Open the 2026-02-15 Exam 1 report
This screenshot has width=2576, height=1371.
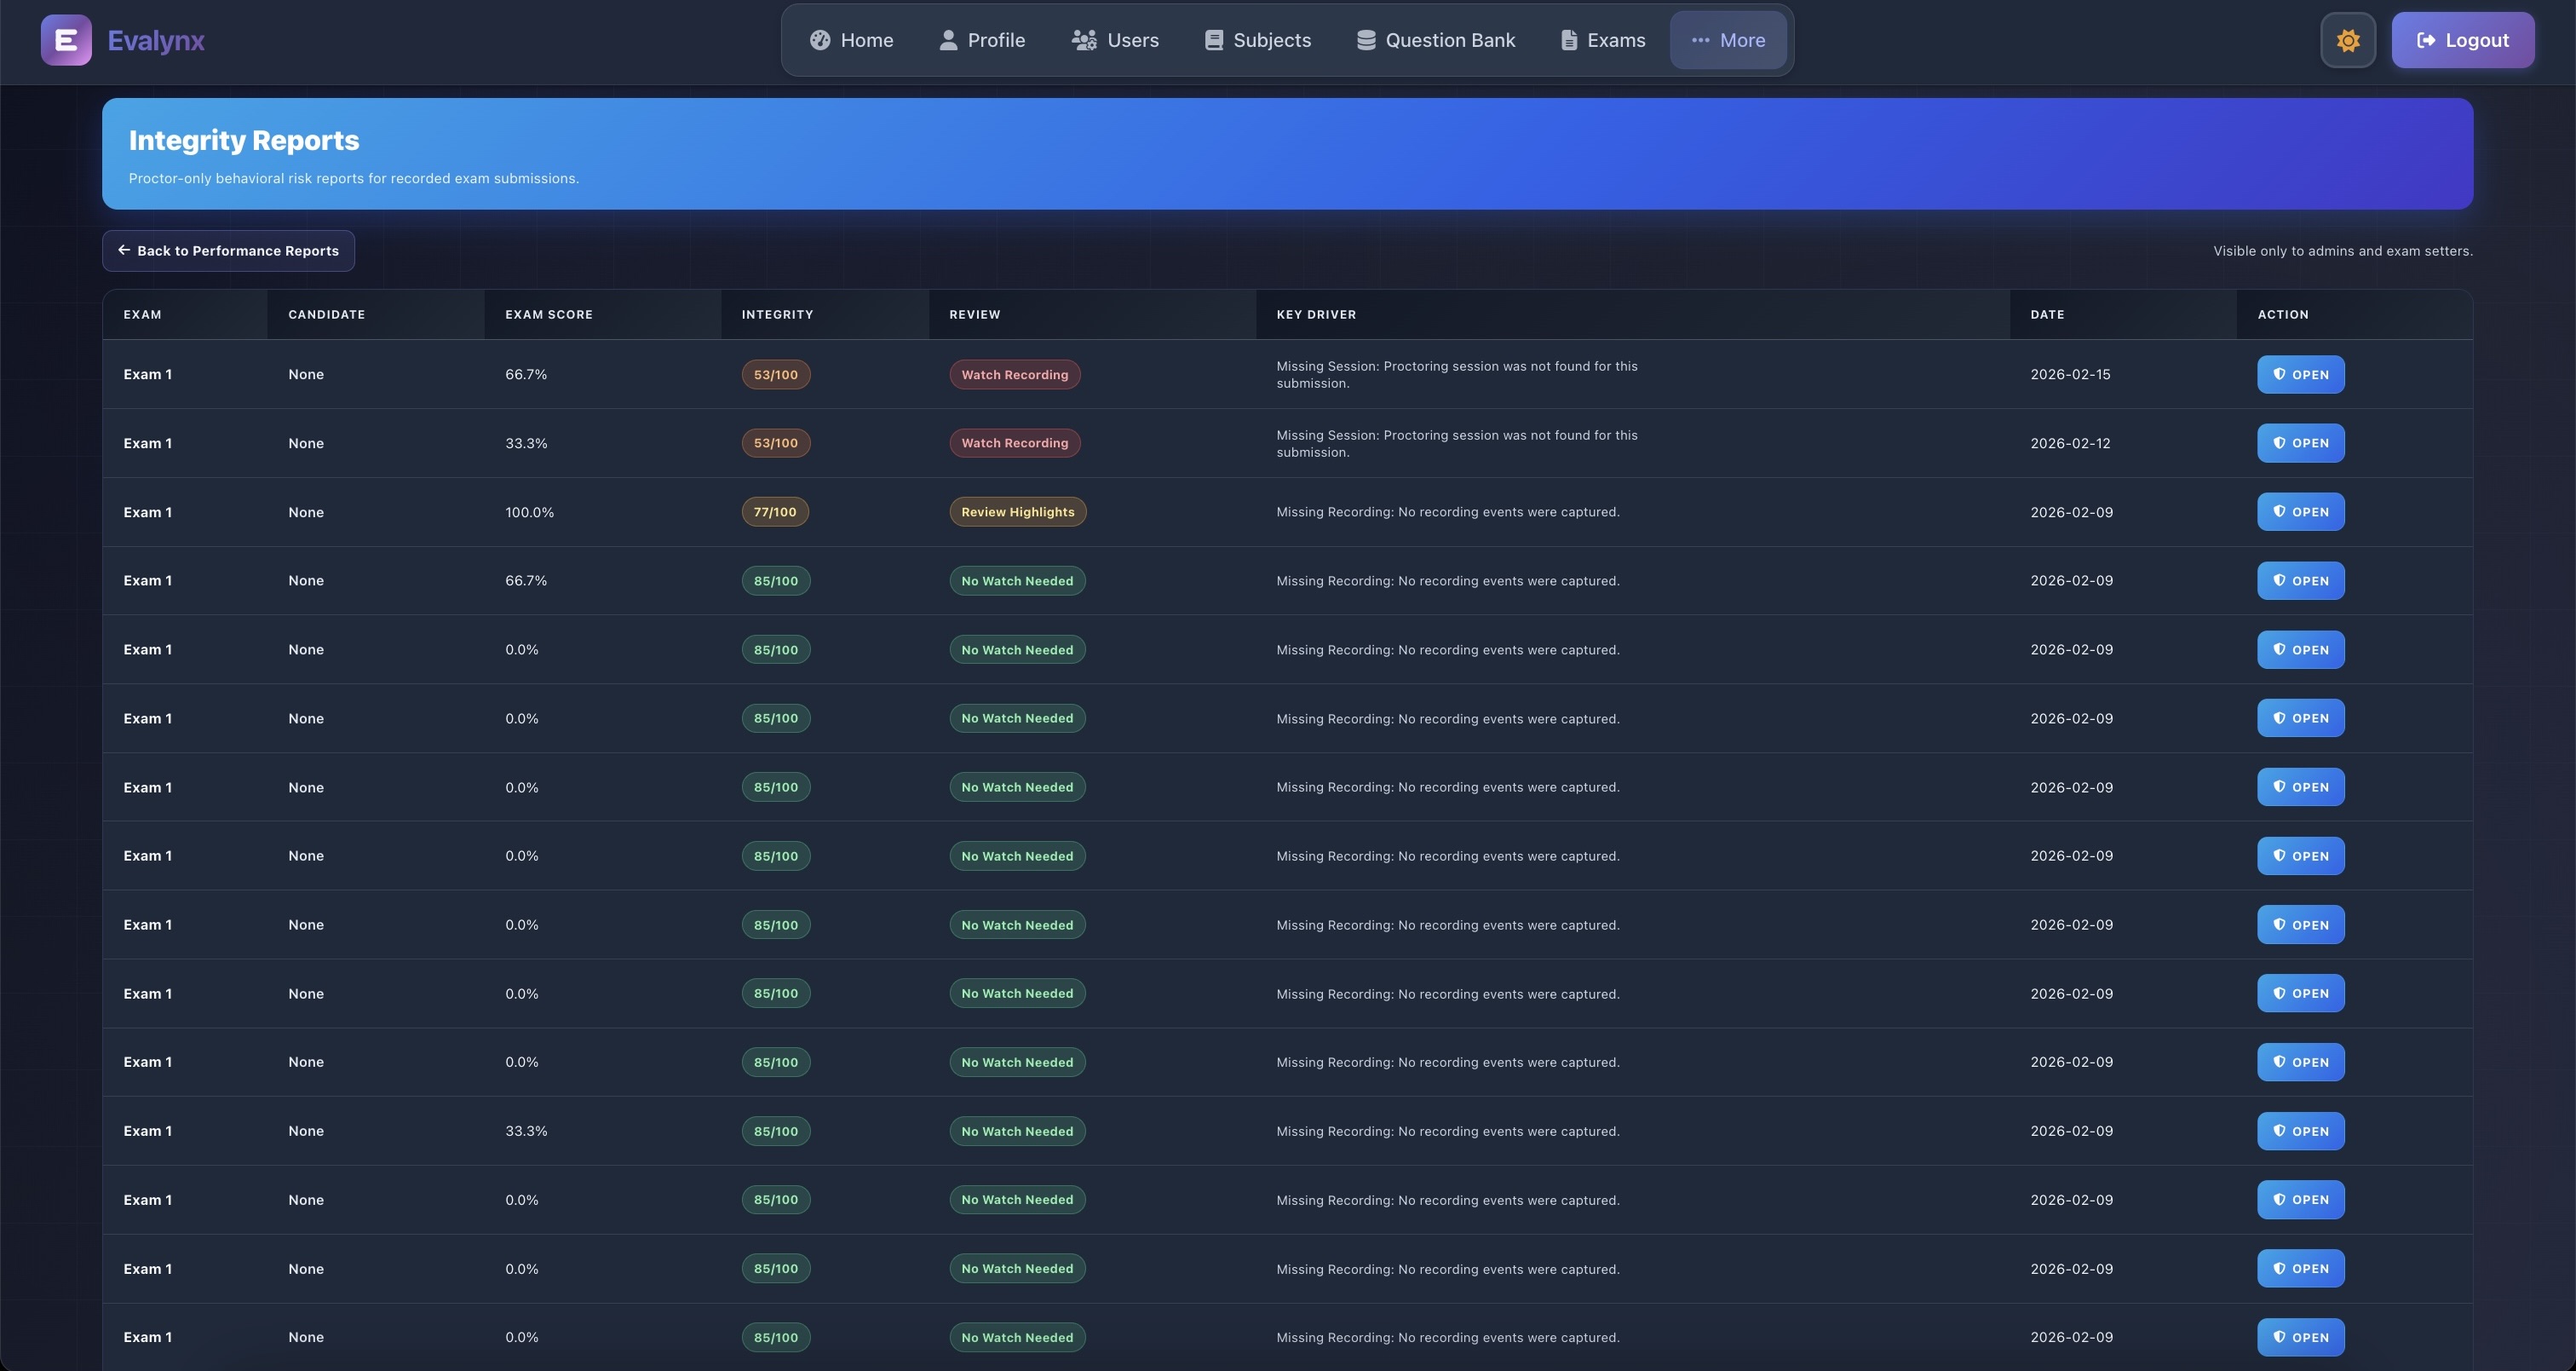pos(2300,375)
